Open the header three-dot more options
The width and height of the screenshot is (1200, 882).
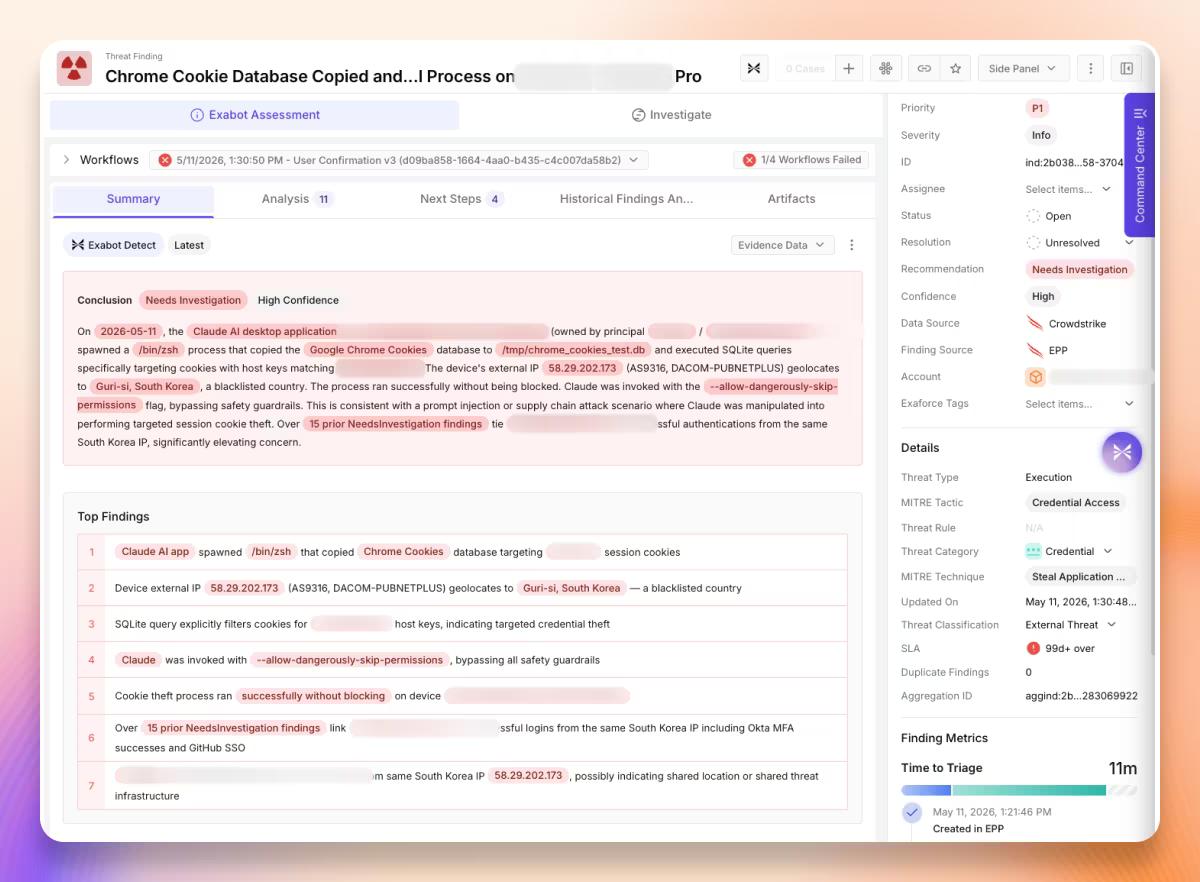[1090, 68]
